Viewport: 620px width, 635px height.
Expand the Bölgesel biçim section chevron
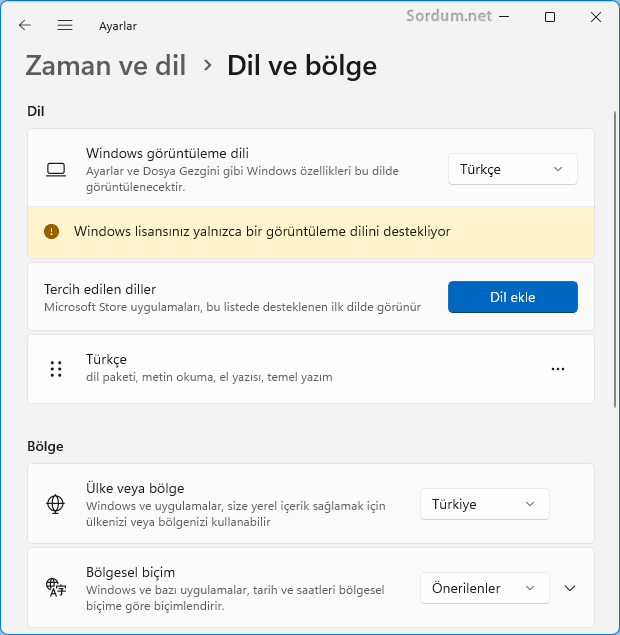pyautogui.click(x=570, y=588)
